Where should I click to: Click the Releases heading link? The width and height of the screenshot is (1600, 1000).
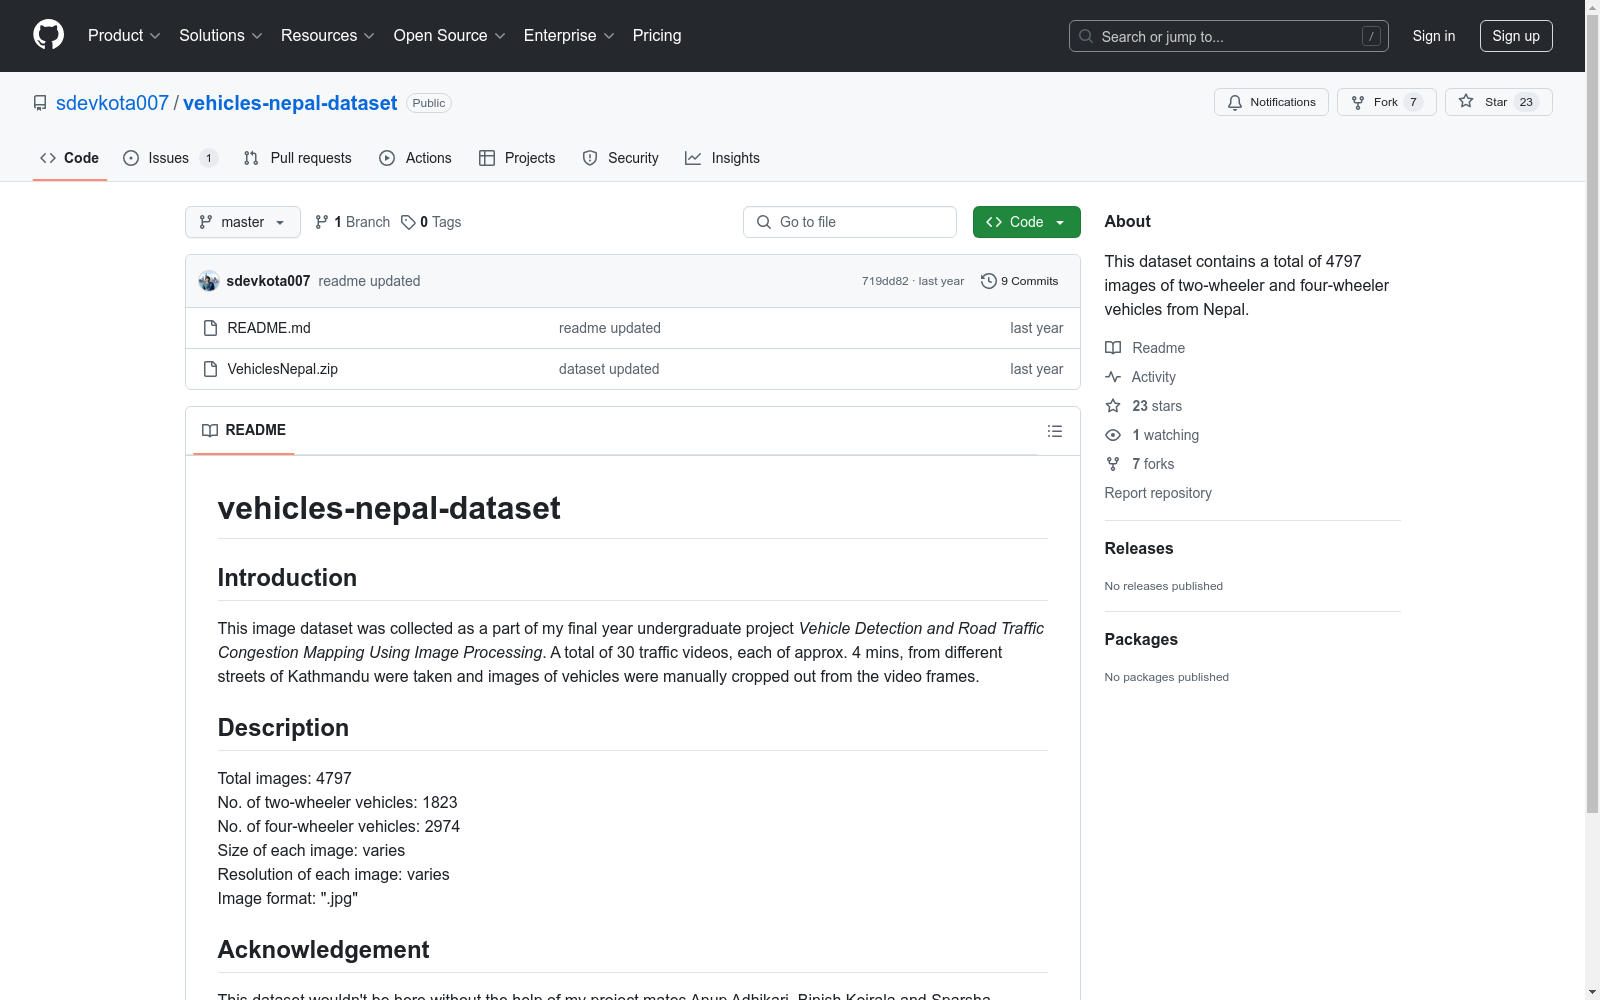pyautogui.click(x=1139, y=548)
